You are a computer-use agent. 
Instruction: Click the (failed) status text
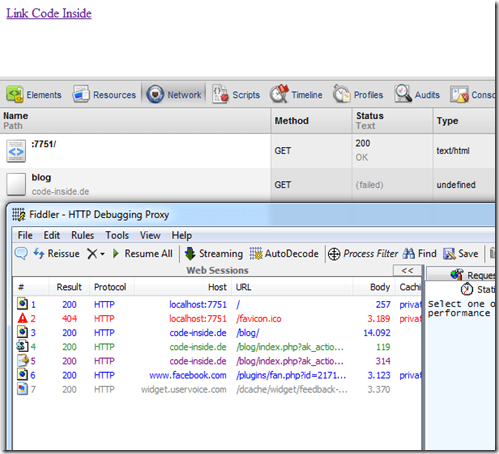pyautogui.click(x=369, y=185)
